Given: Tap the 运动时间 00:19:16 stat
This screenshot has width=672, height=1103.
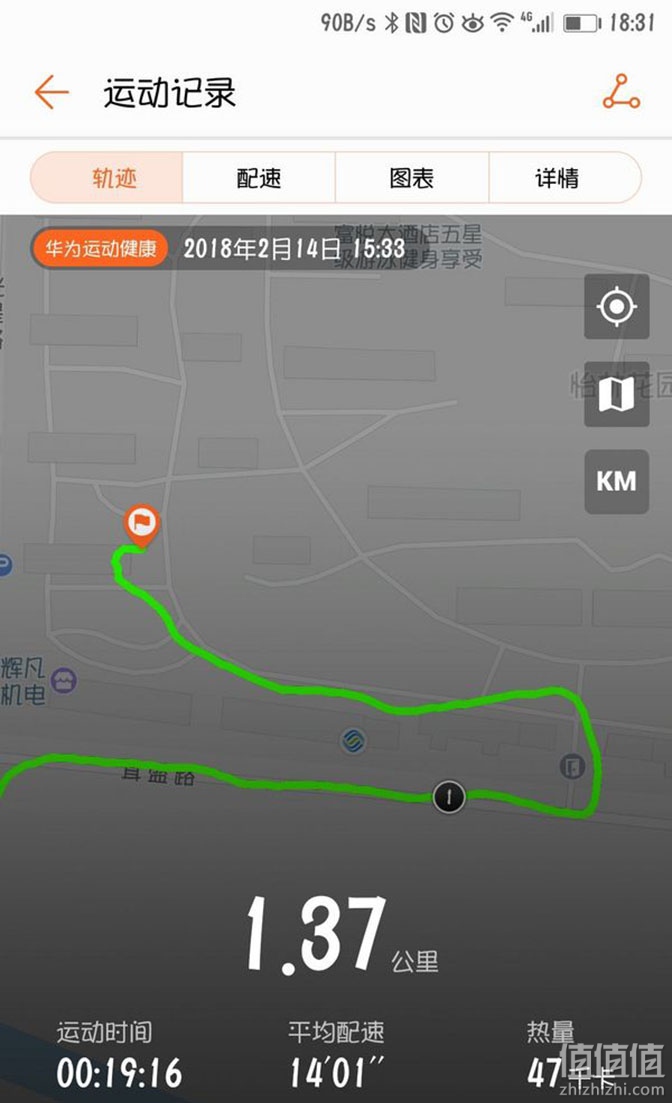Looking at the screenshot, I should point(118,1054).
